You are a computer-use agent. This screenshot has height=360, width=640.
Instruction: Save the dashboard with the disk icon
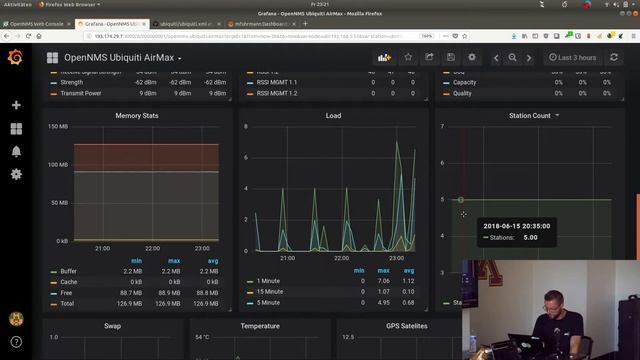tap(451, 58)
